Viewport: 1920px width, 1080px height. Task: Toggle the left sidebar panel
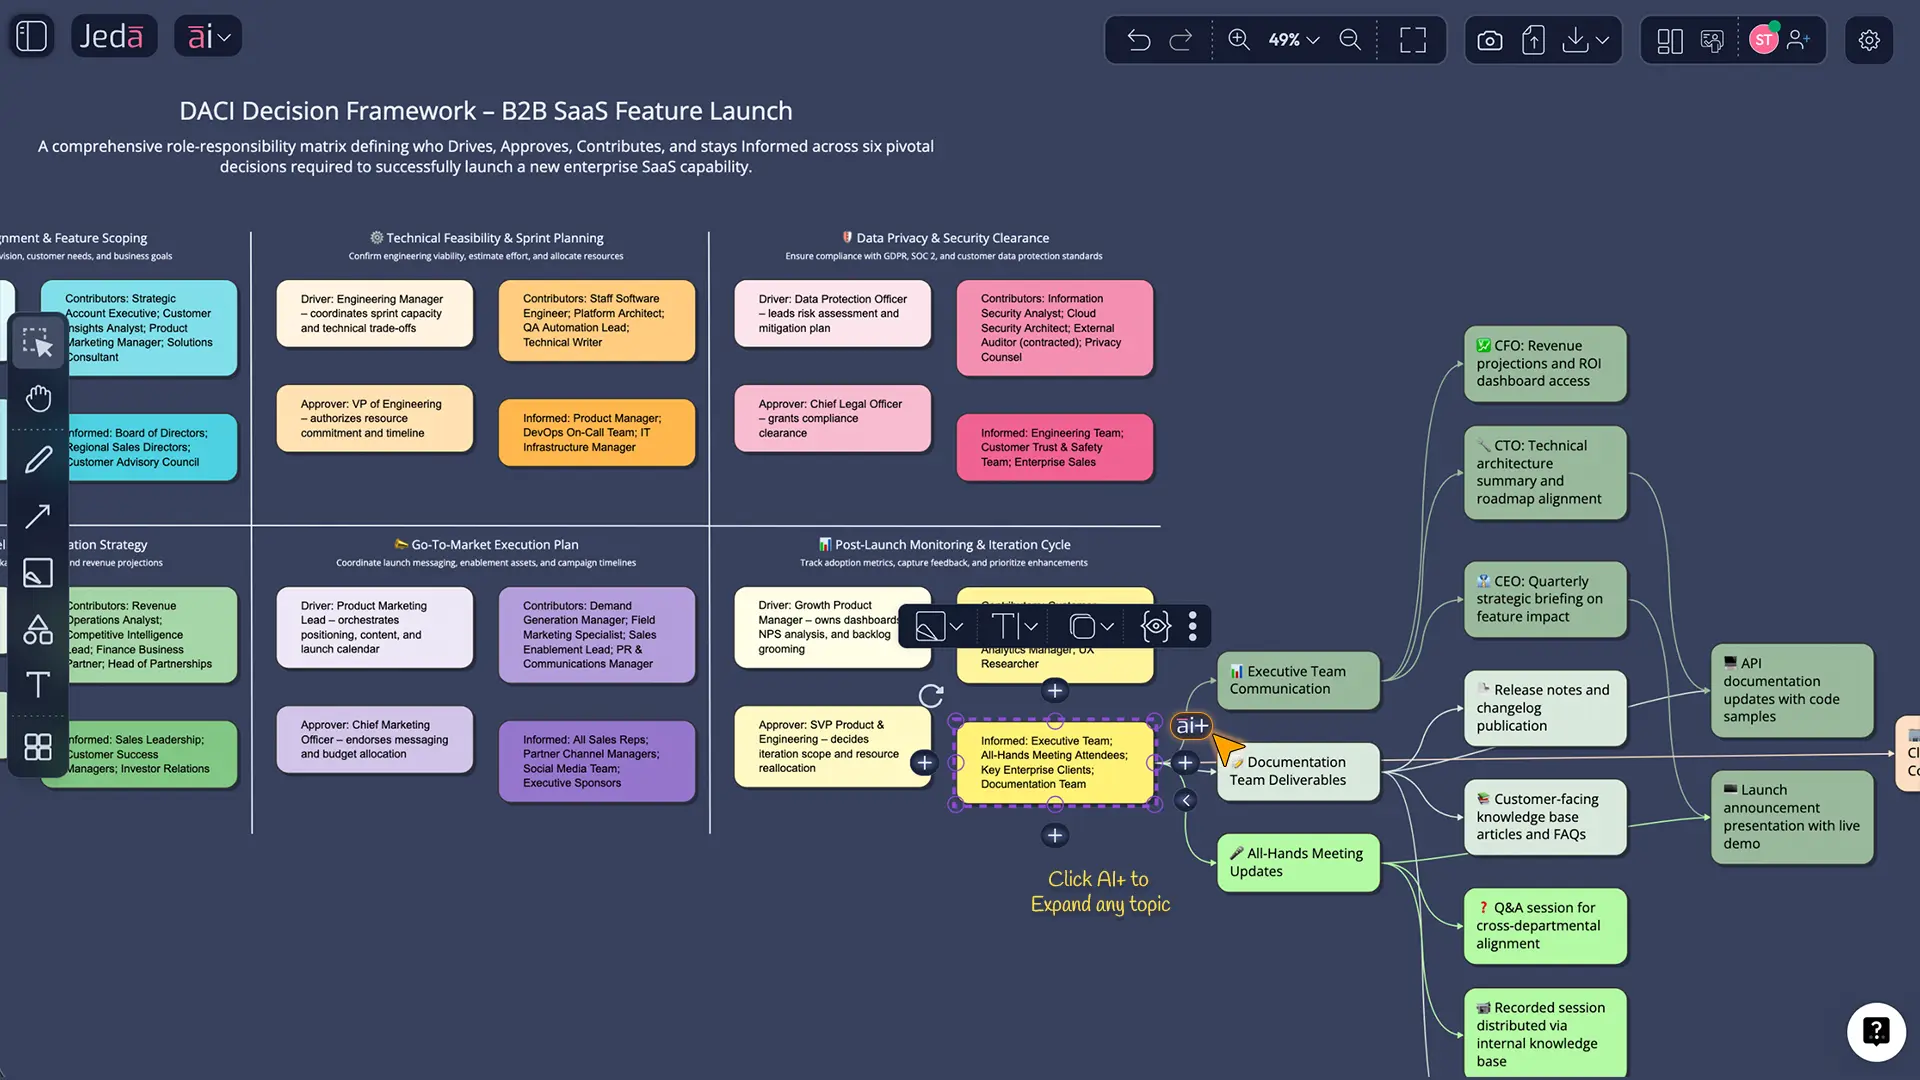(31, 37)
